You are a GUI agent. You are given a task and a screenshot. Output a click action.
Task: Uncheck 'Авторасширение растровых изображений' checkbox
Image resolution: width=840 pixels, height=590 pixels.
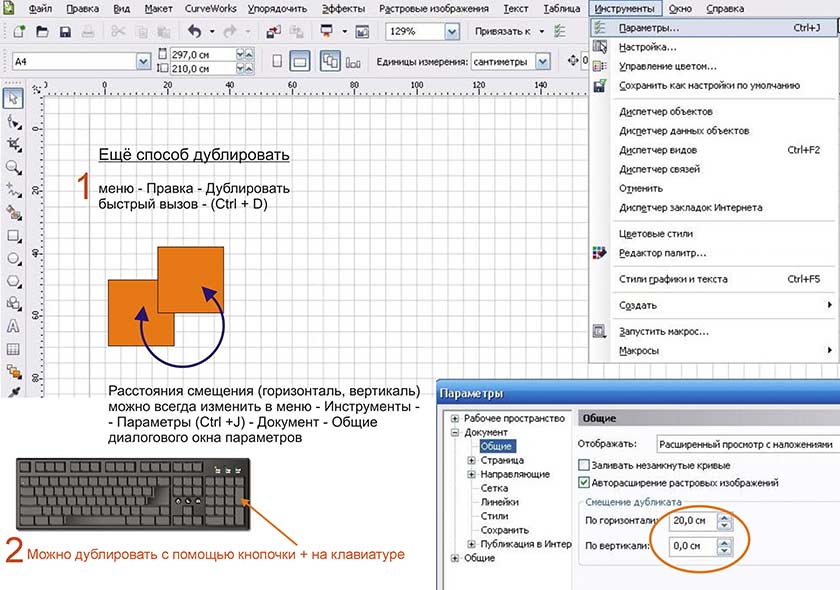click(x=585, y=483)
